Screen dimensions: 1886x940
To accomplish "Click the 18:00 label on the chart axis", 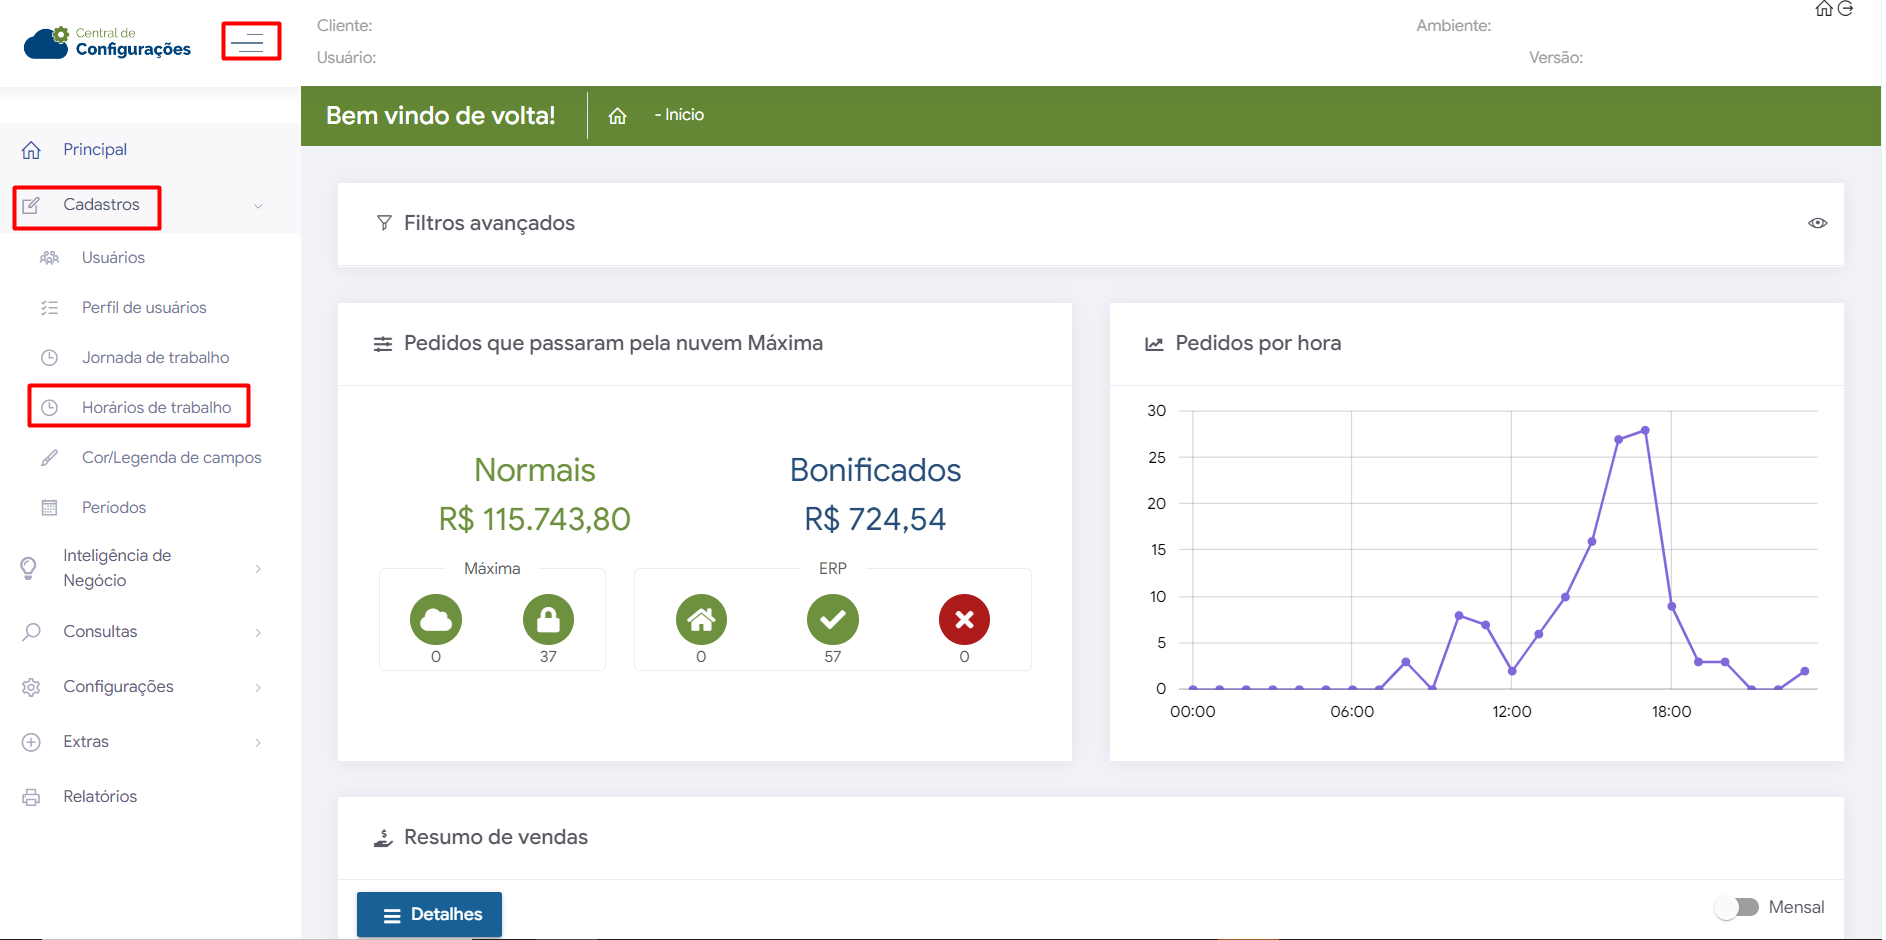I will pyautogui.click(x=1671, y=712).
